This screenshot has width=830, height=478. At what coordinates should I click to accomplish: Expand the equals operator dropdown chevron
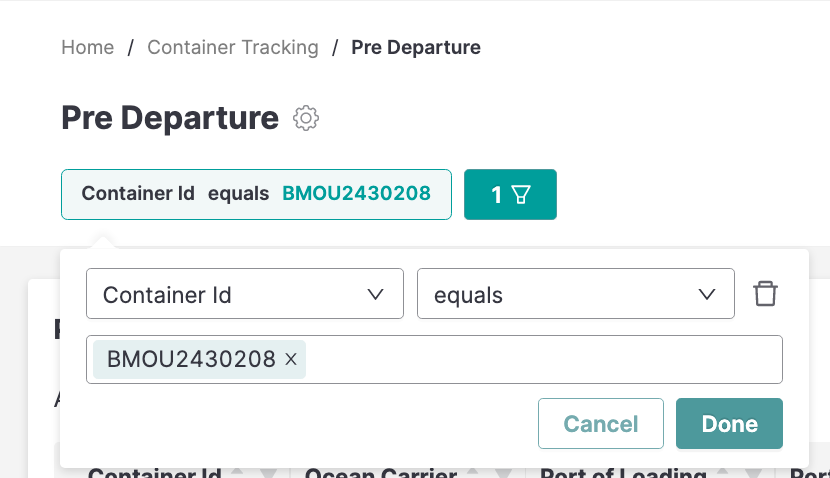point(707,294)
